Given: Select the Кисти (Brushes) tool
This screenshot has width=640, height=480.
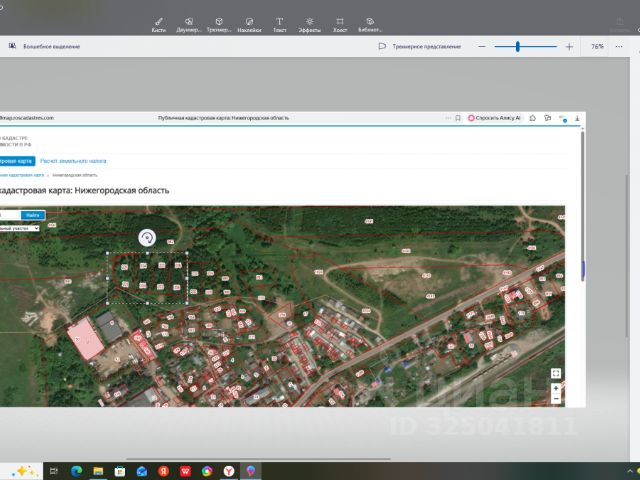Looking at the screenshot, I should [158, 23].
